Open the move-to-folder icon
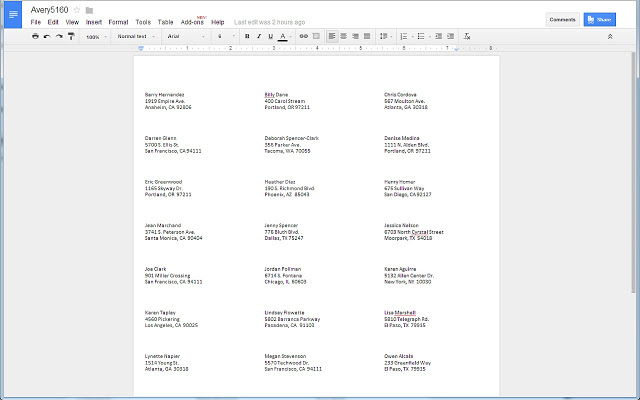Image resolution: width=640 pixels, height=400 pixels. (x=89, y=10)
